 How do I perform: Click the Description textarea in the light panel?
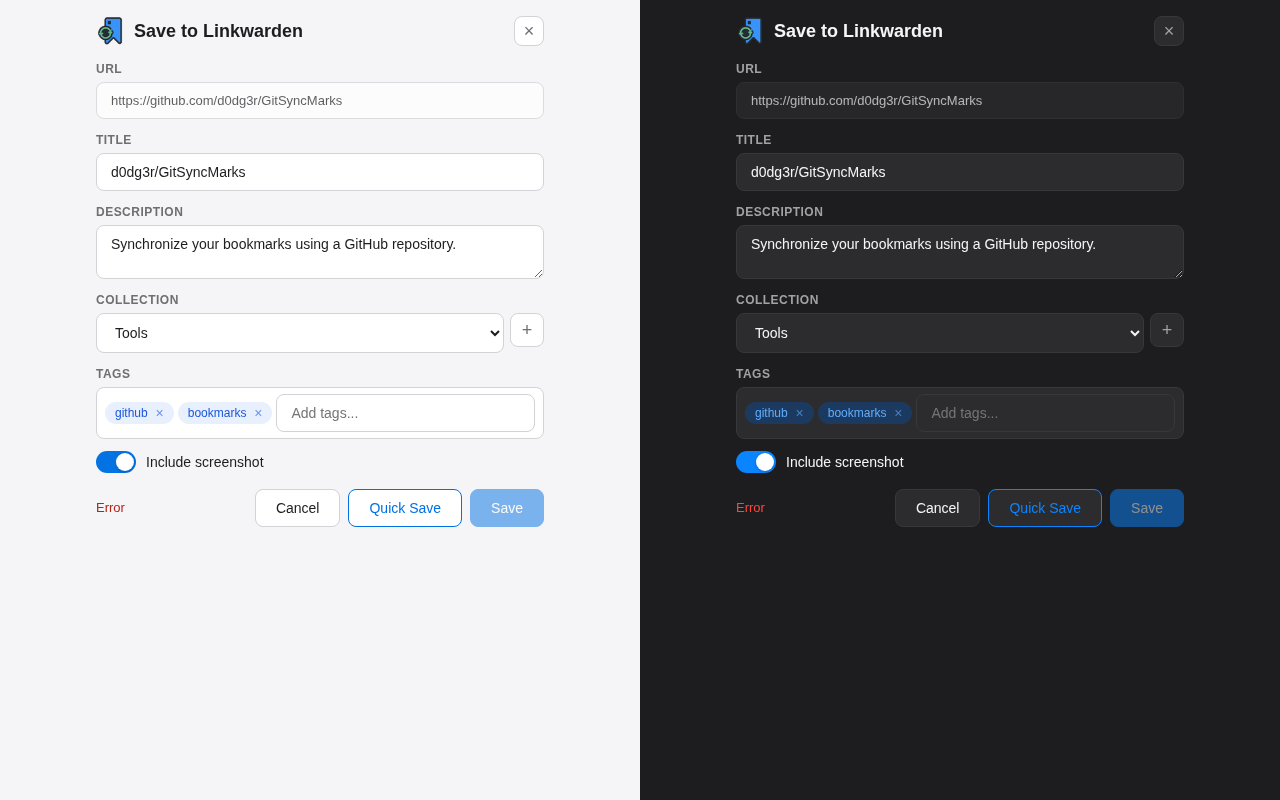click(320, 252)
